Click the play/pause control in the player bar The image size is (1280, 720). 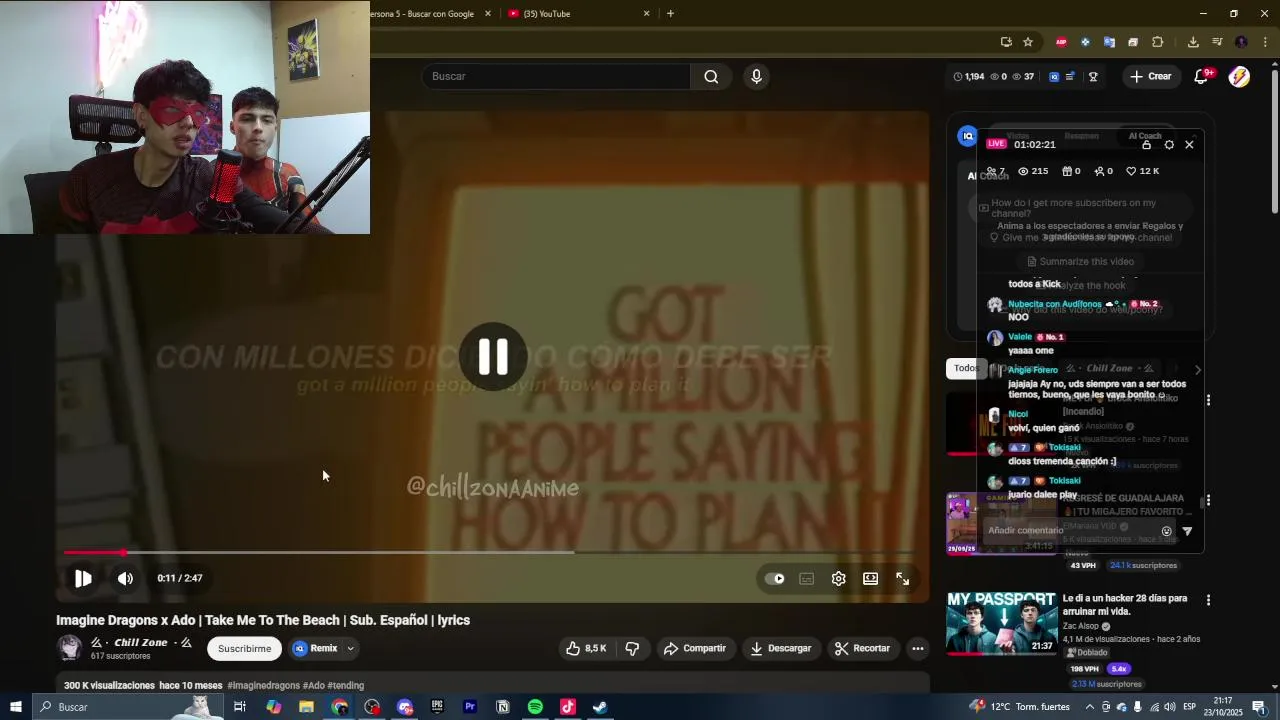click(83, 578)
